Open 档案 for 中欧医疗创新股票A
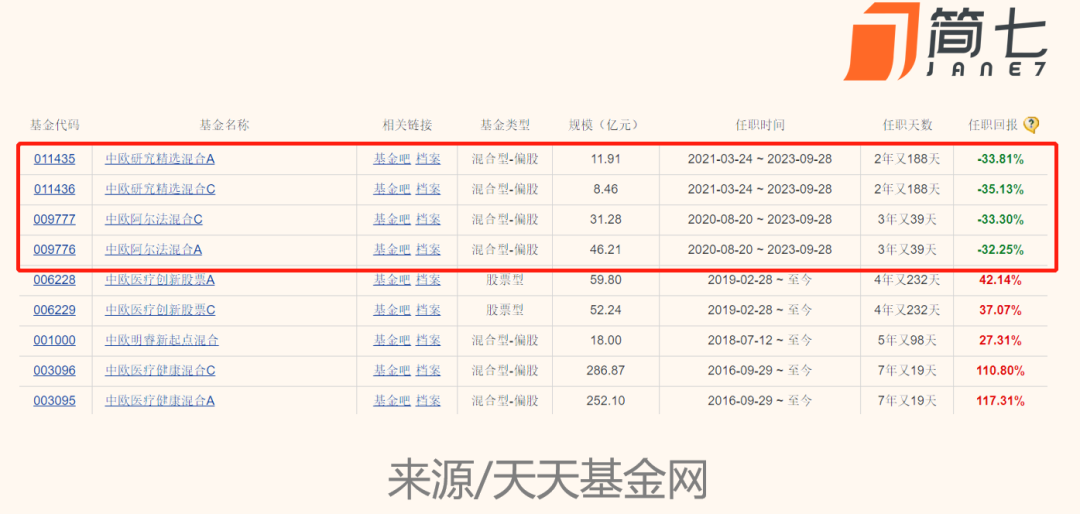1080x514 pixels. (428, 280)
